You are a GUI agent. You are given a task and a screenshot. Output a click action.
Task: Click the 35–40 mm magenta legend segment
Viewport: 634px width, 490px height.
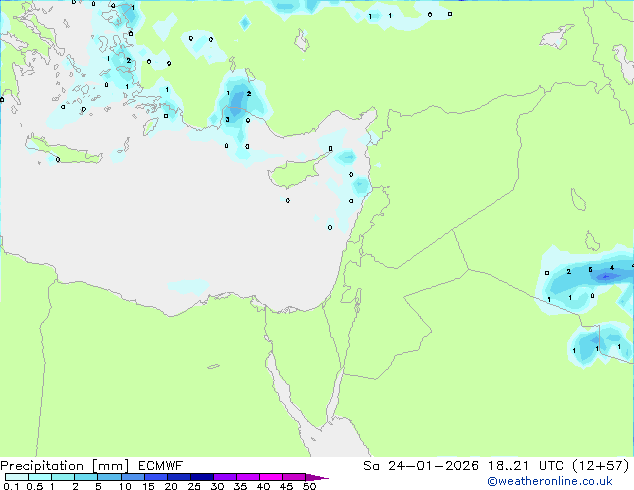[x=247, y=477]
